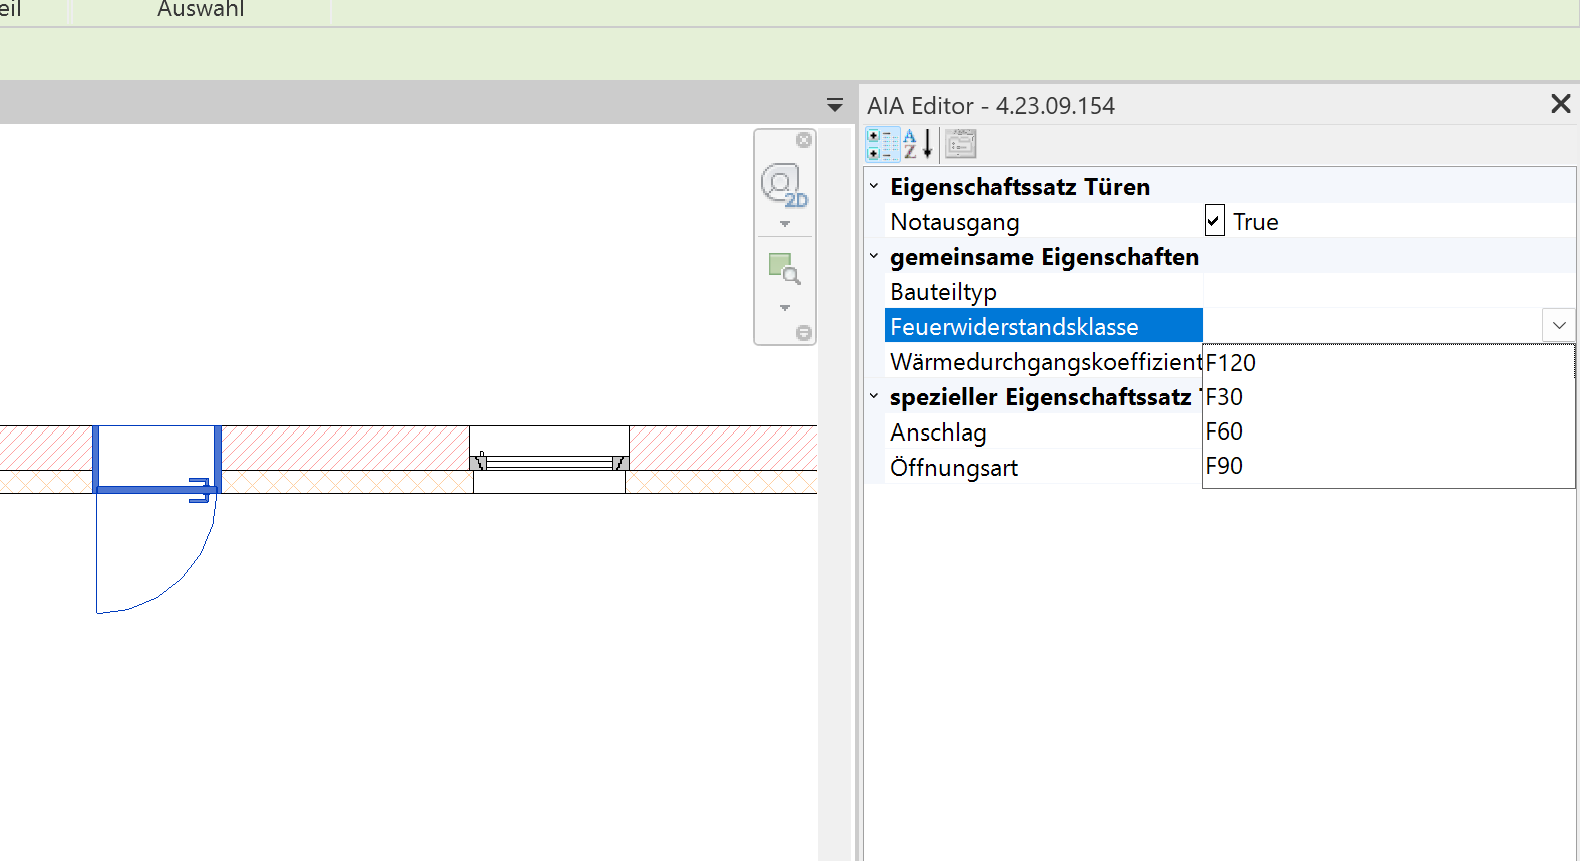This screenshot has height=862, width=1580.
Task: Close the navigation bar with the small X
Action: [803, 140]
